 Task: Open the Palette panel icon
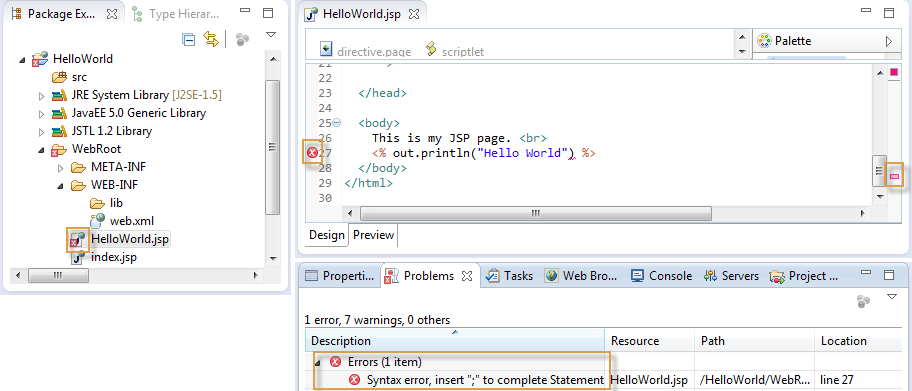tap(765, 41)
